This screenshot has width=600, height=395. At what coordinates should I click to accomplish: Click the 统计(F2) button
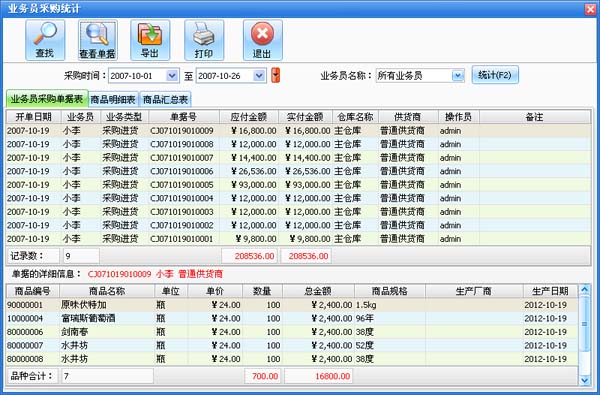click(x=495, y=75)
